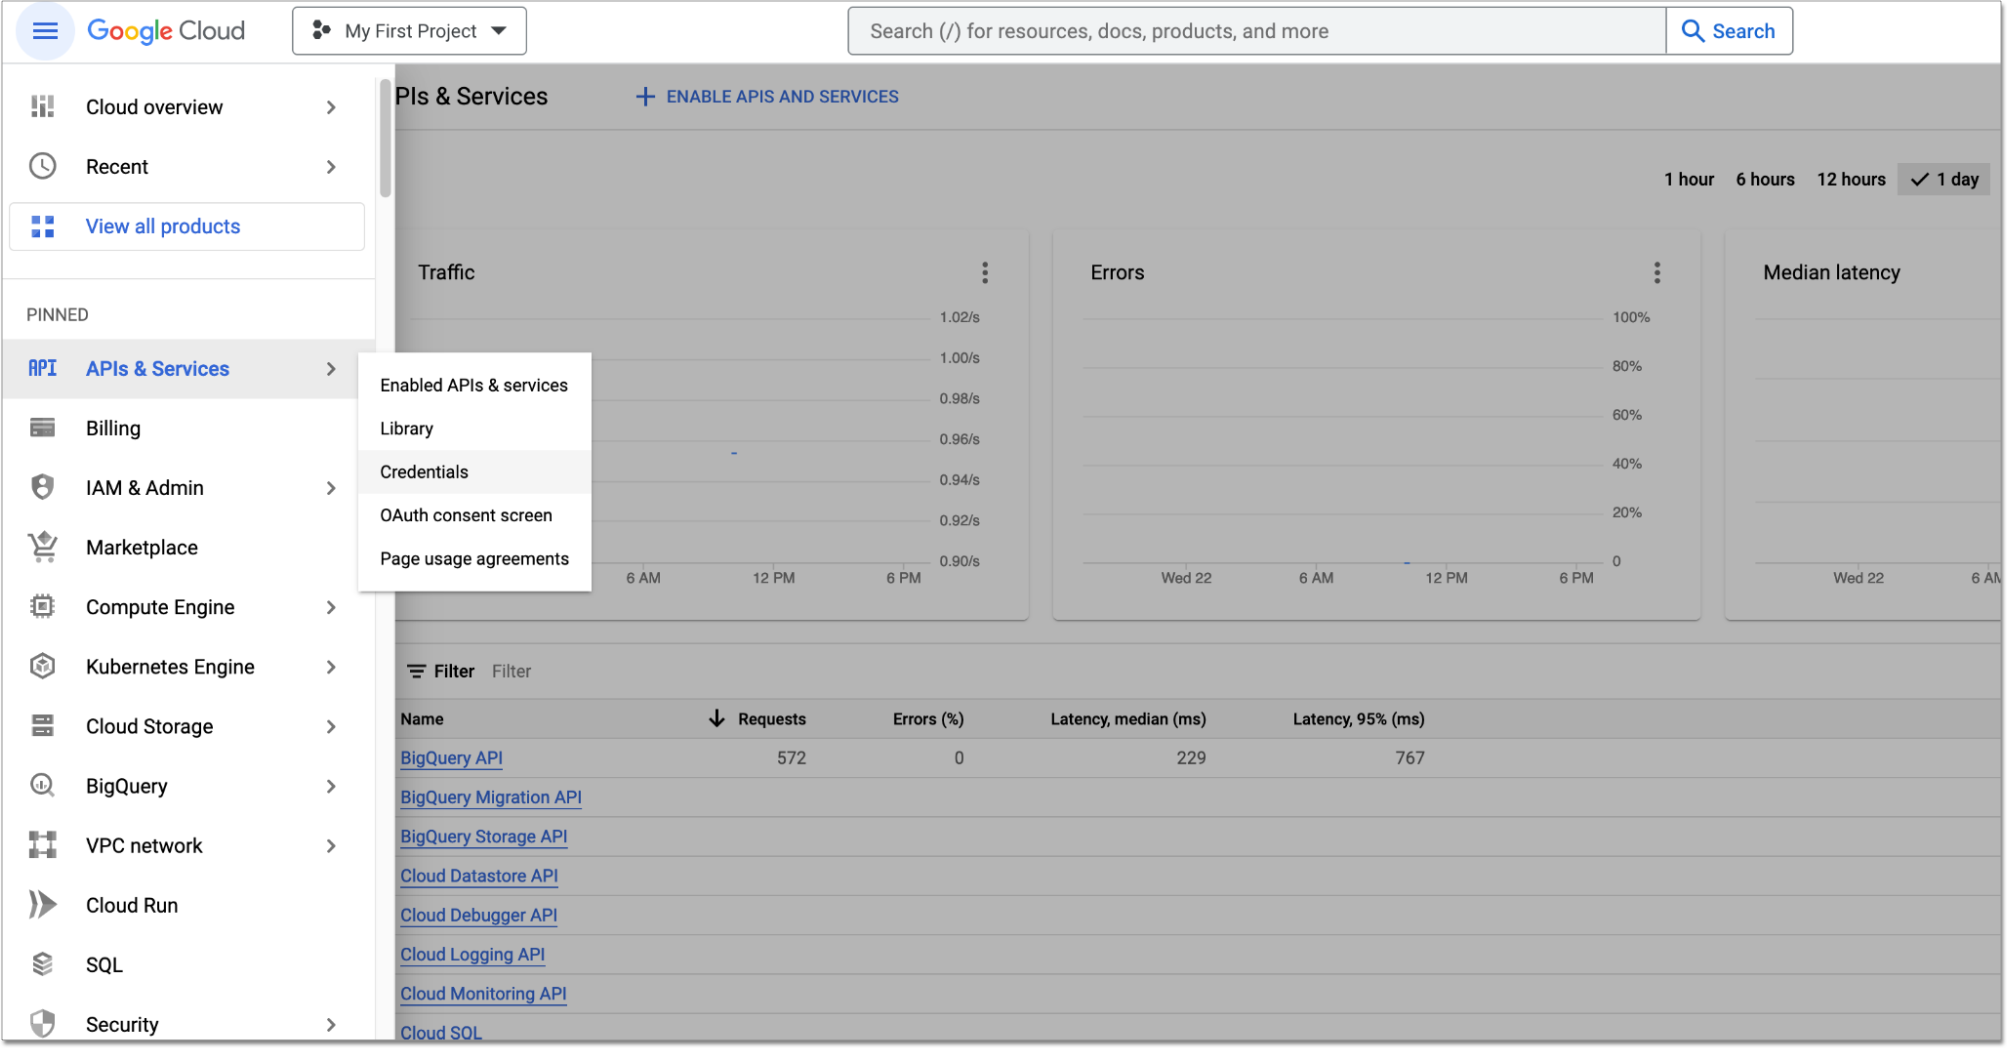Expand the Cloud Storage submenu arrow
The width and height of the screenshot is (2007, 1048).
pos(331,727)
